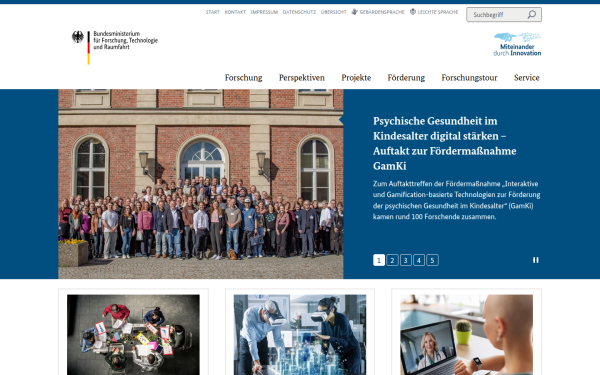Click the Bundesministerium für Forschung logo
Image resolution: width=600 pixels, height=375 pixels.
point(115,47)
